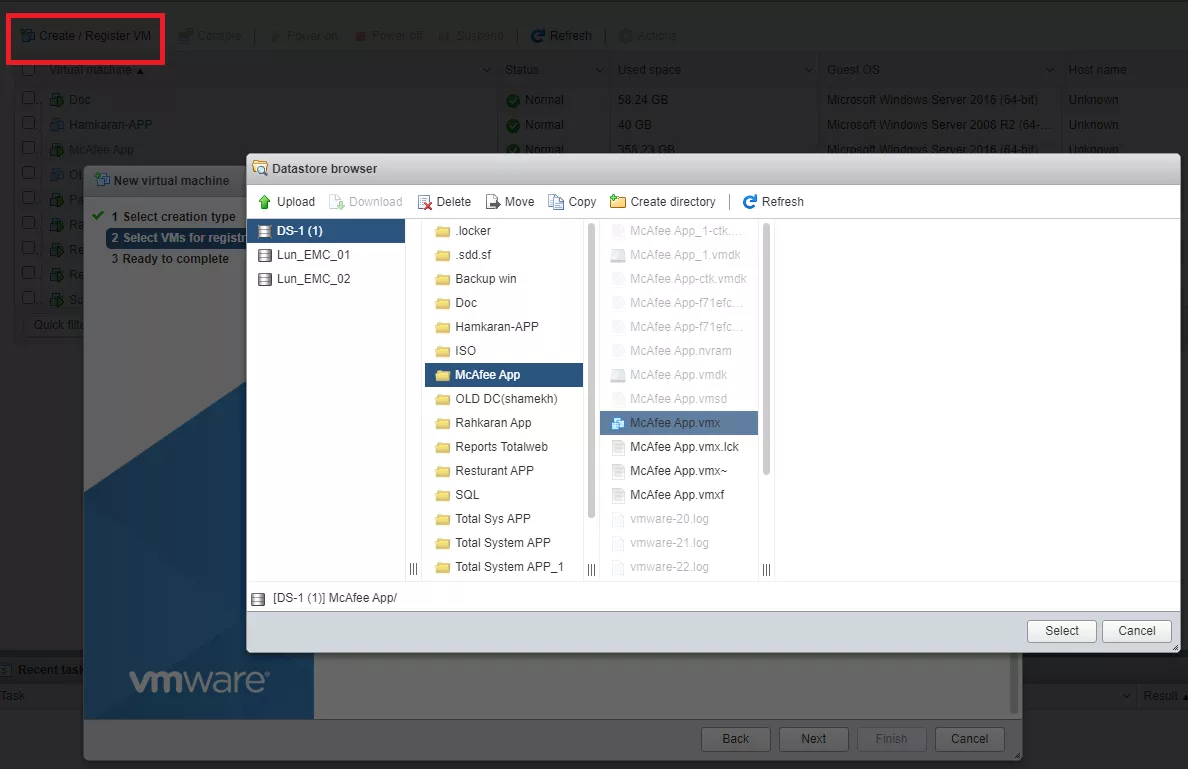Select the McAfee App.vmxf file icon

(x=617, y=495)
